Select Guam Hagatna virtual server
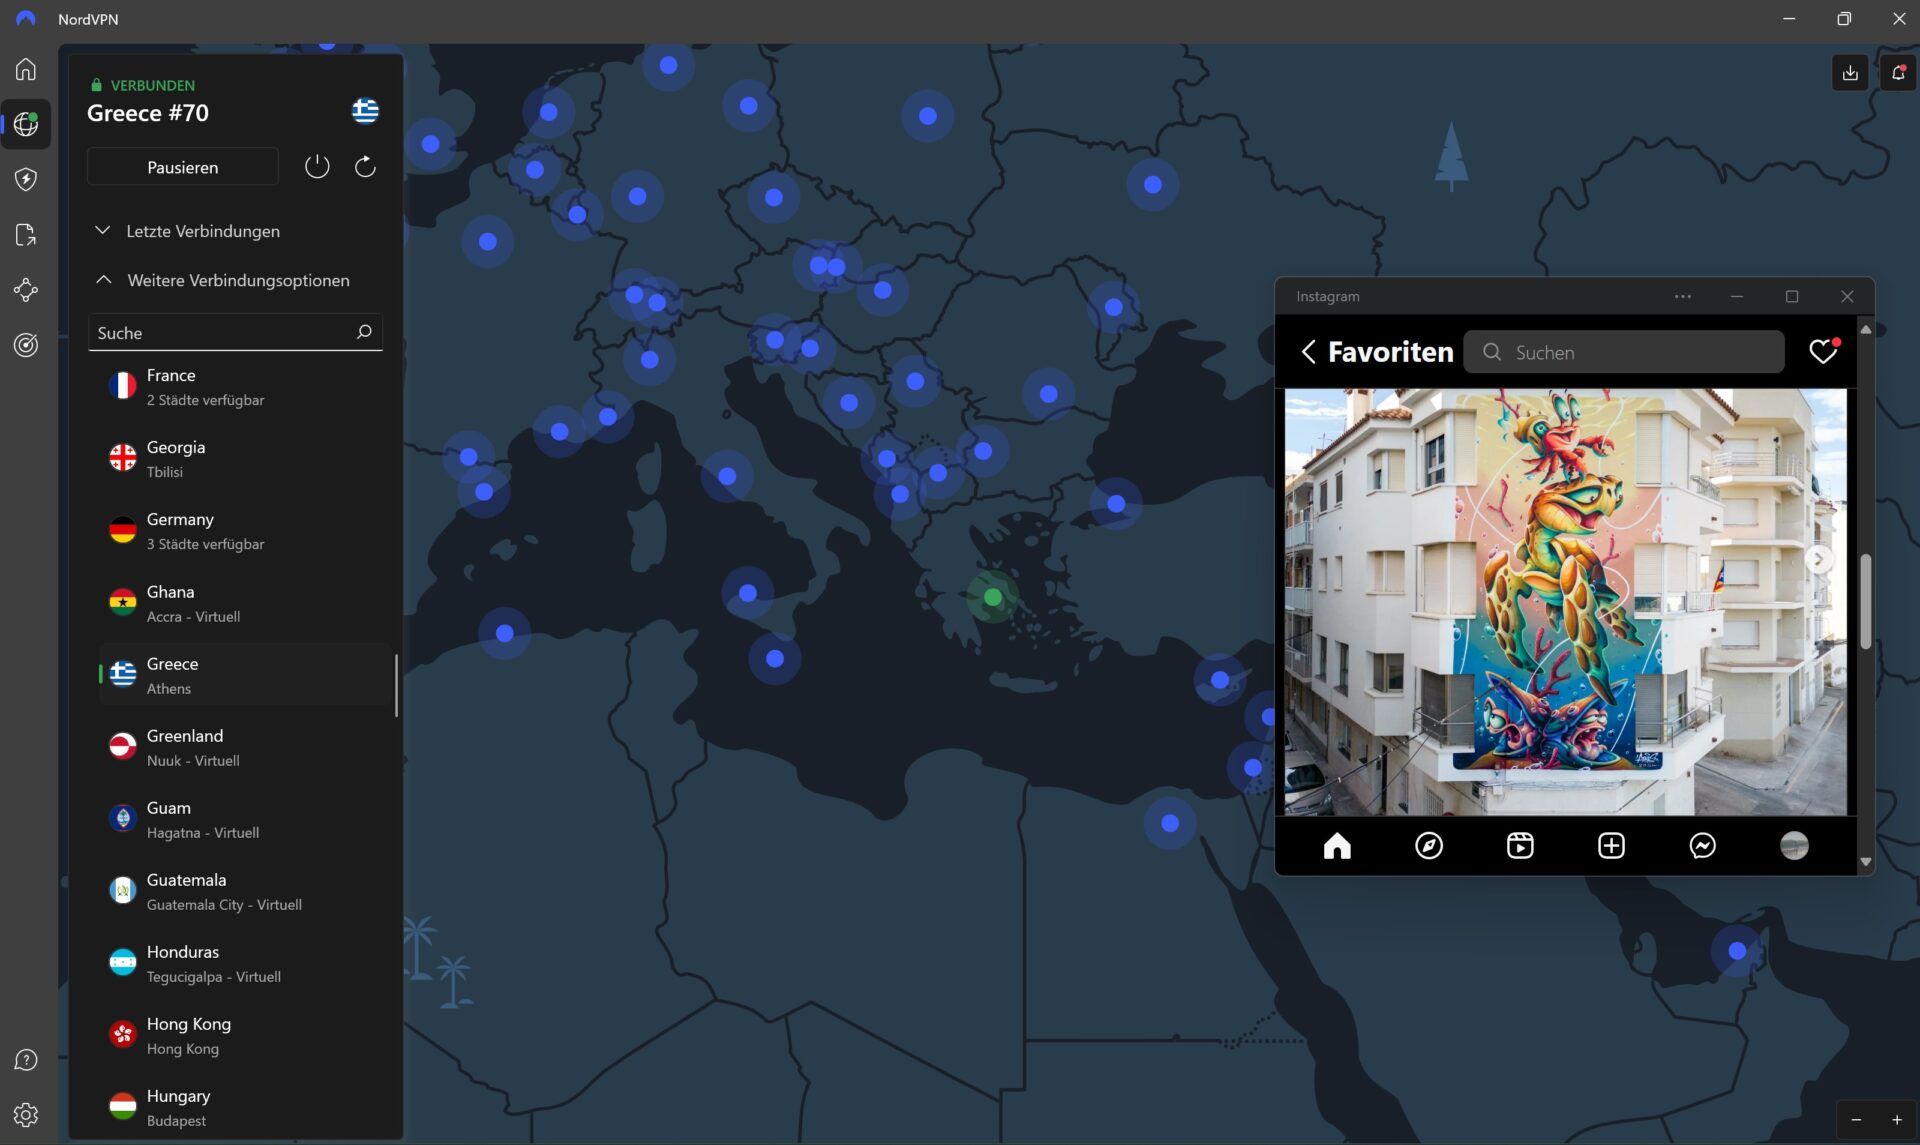Image resolution: width=1920 pixels, height=1145 pixels. coord(244,819)
